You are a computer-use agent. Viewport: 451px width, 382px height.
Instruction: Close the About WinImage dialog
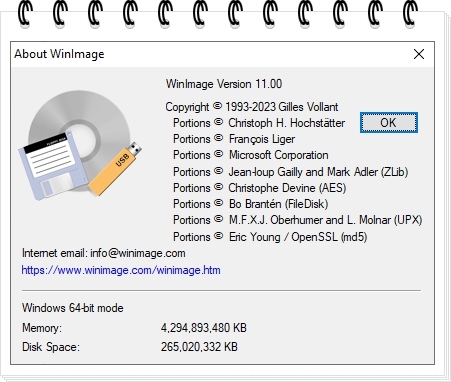(419, 54)
